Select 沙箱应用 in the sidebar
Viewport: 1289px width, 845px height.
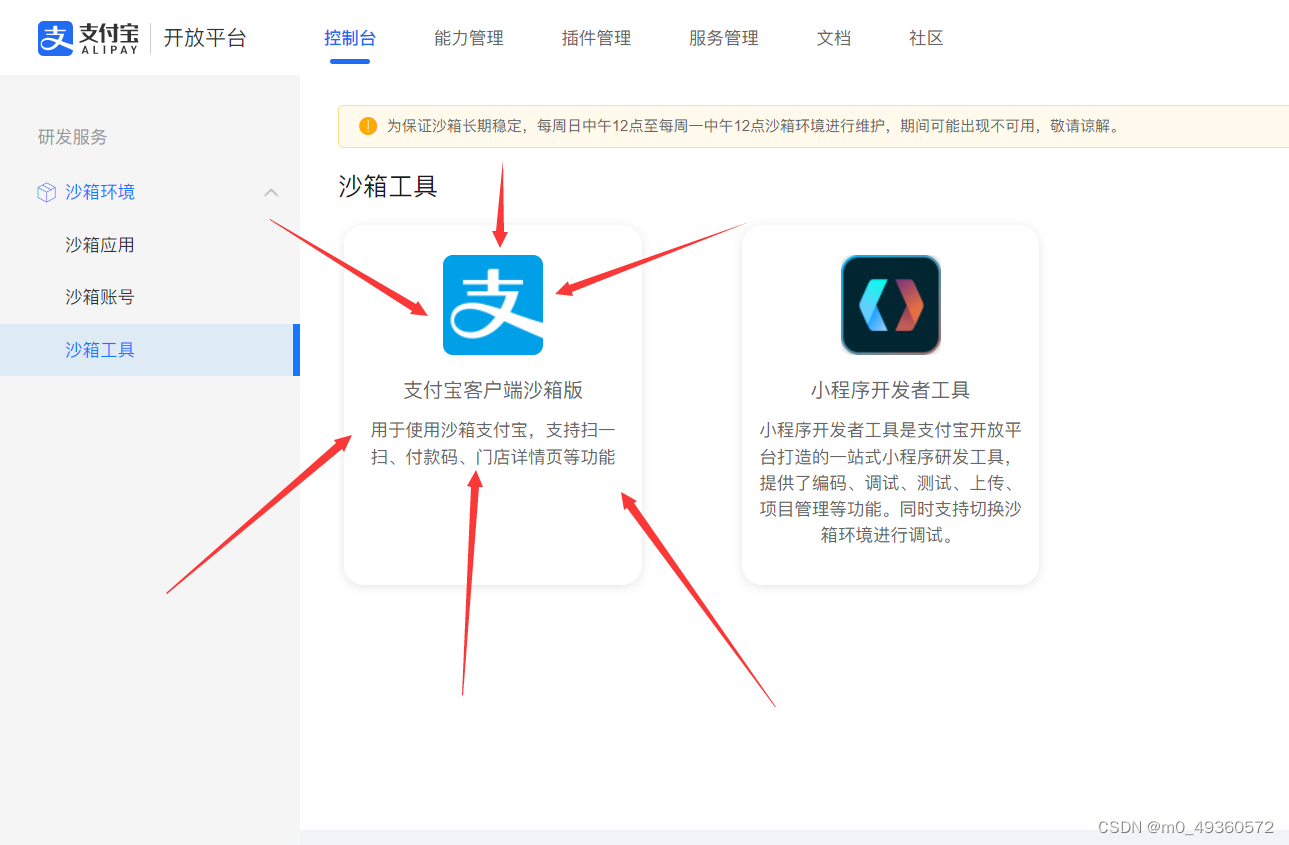tap(100, 245)
